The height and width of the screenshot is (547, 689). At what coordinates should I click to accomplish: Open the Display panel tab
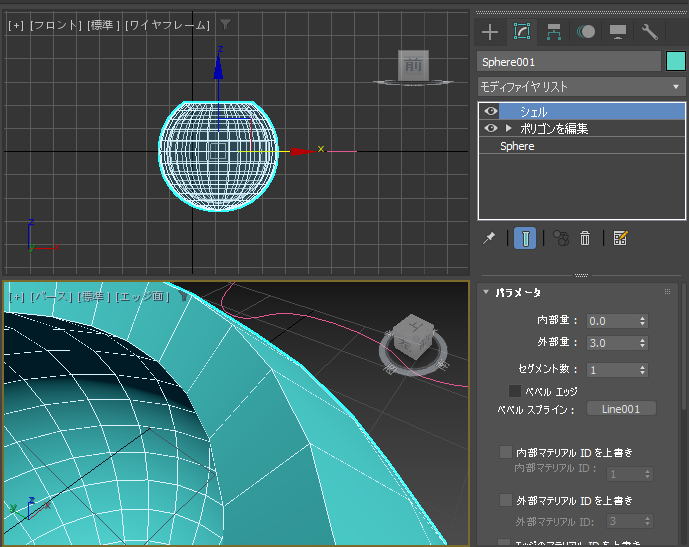(618, 32)
